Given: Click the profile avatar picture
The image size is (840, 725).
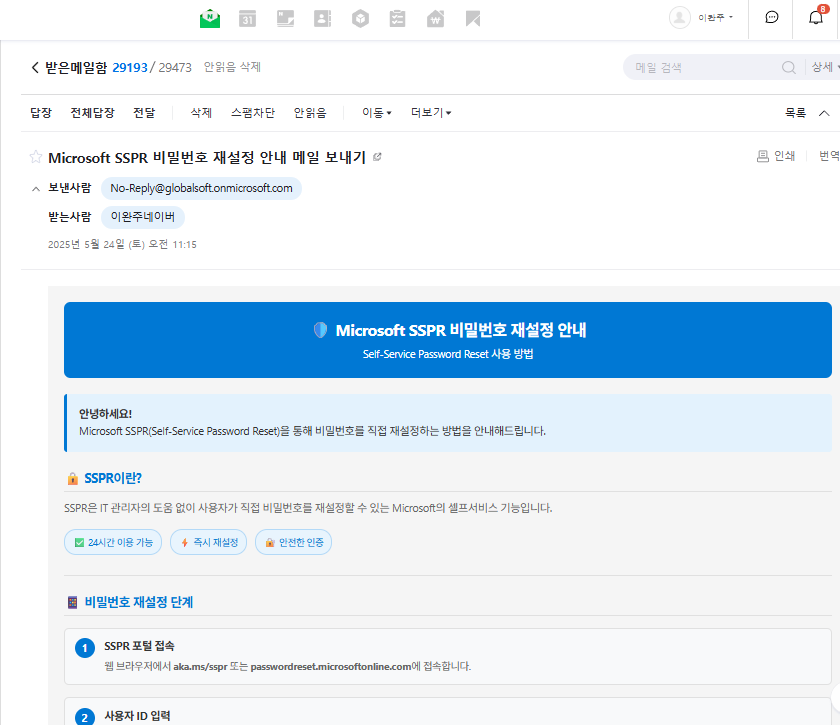Looking at the screenshot, I should pyautogui.click(x=680, y=18).
